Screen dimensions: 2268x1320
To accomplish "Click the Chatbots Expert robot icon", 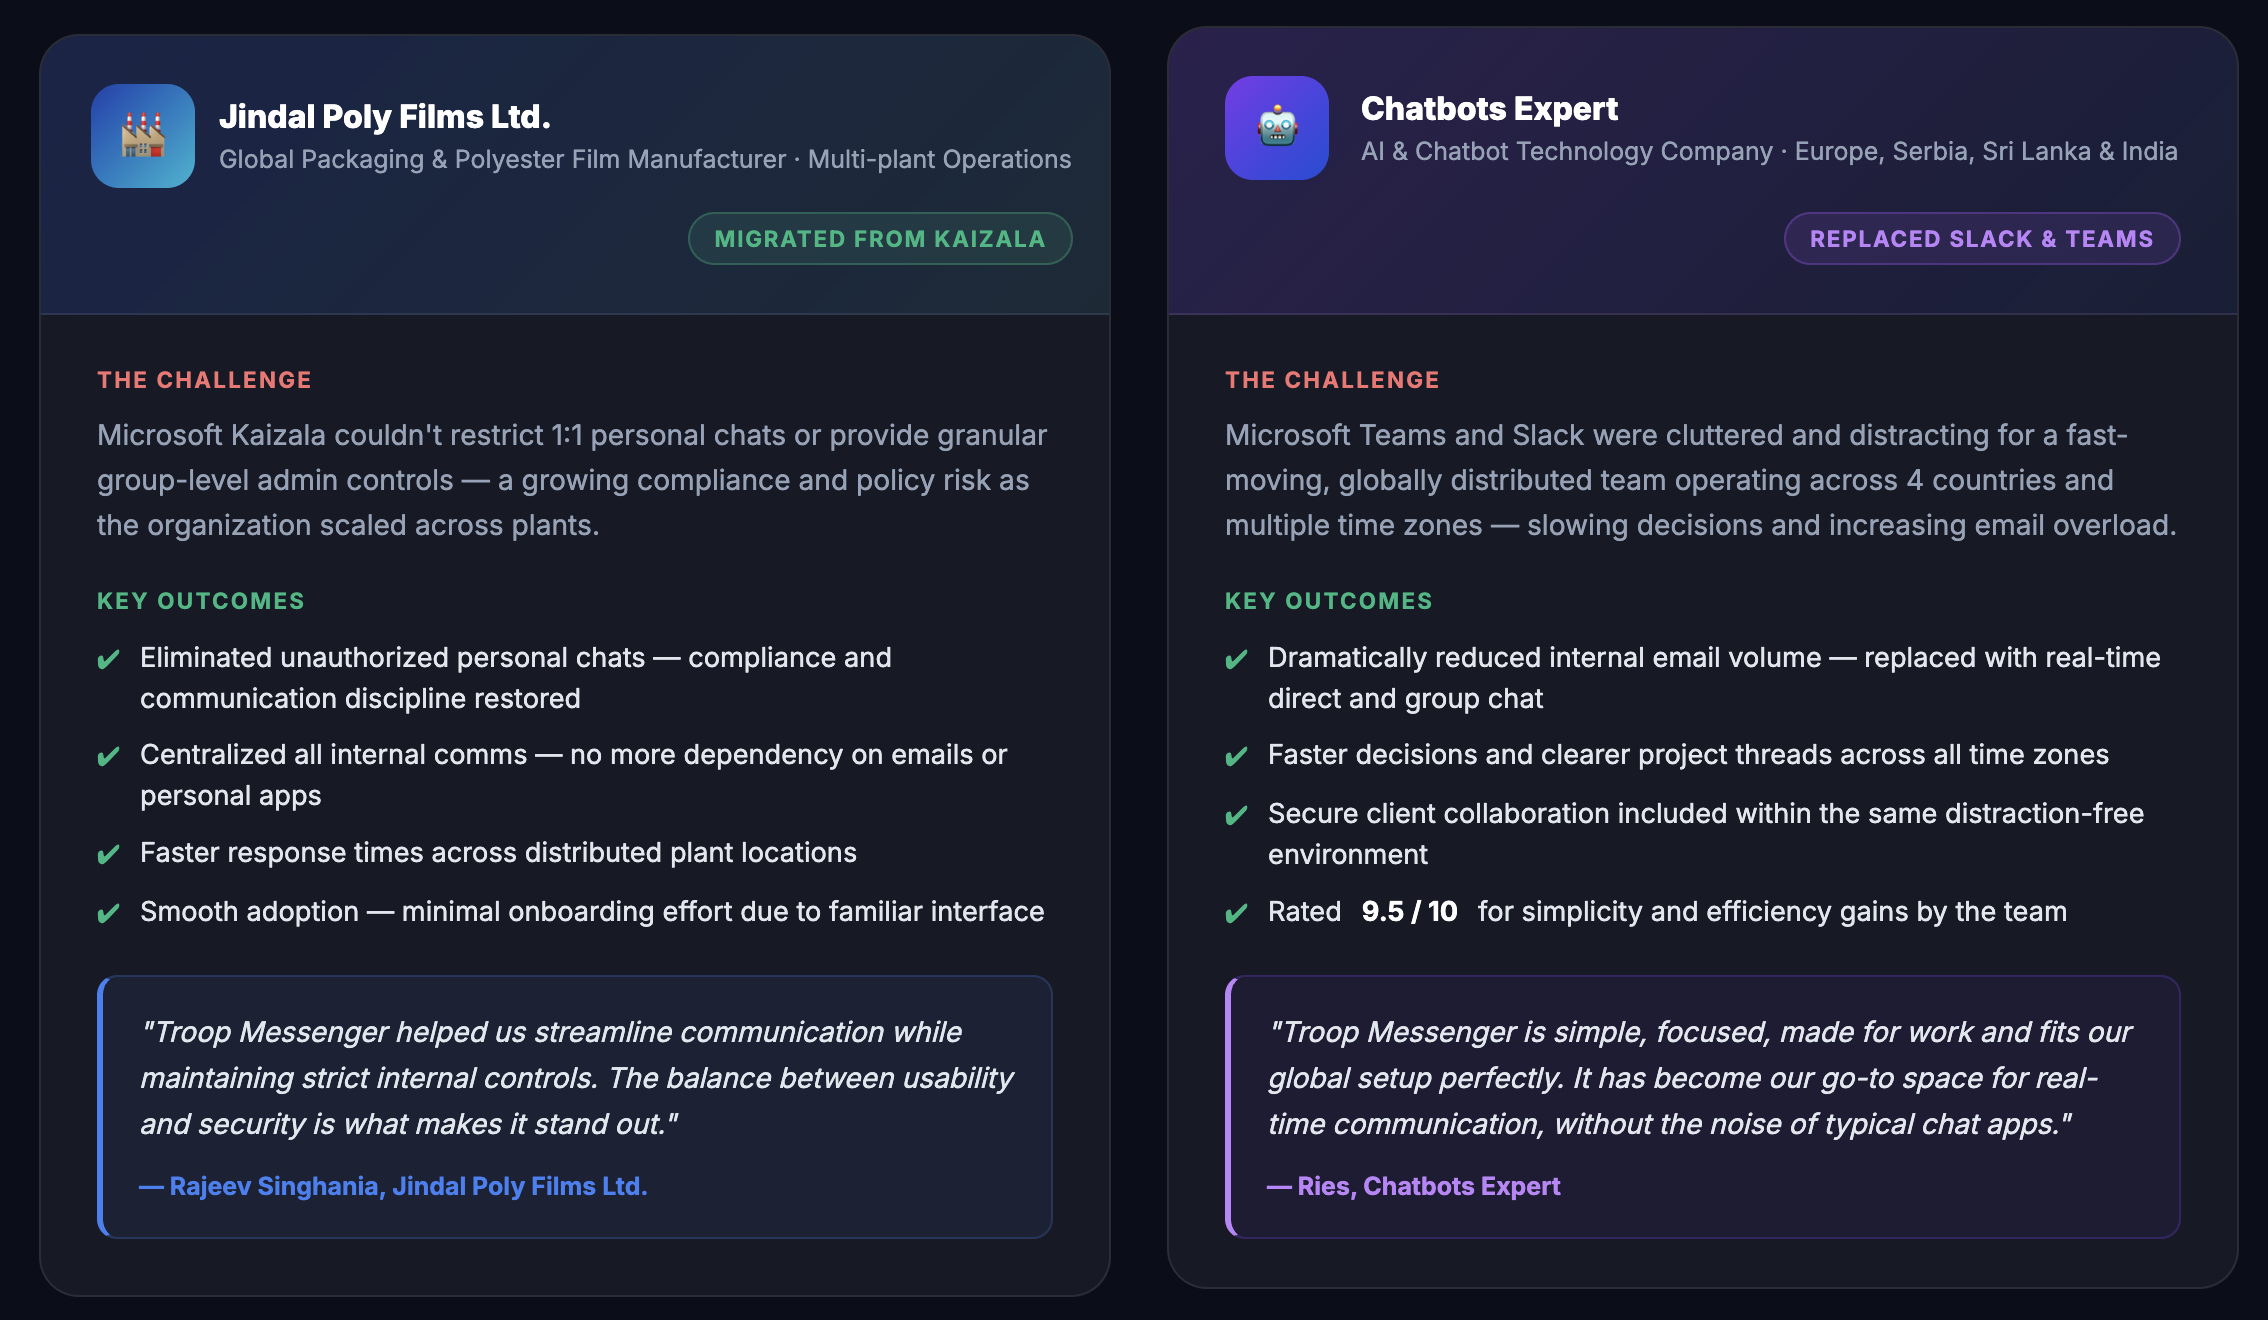I will (1277, 128).
